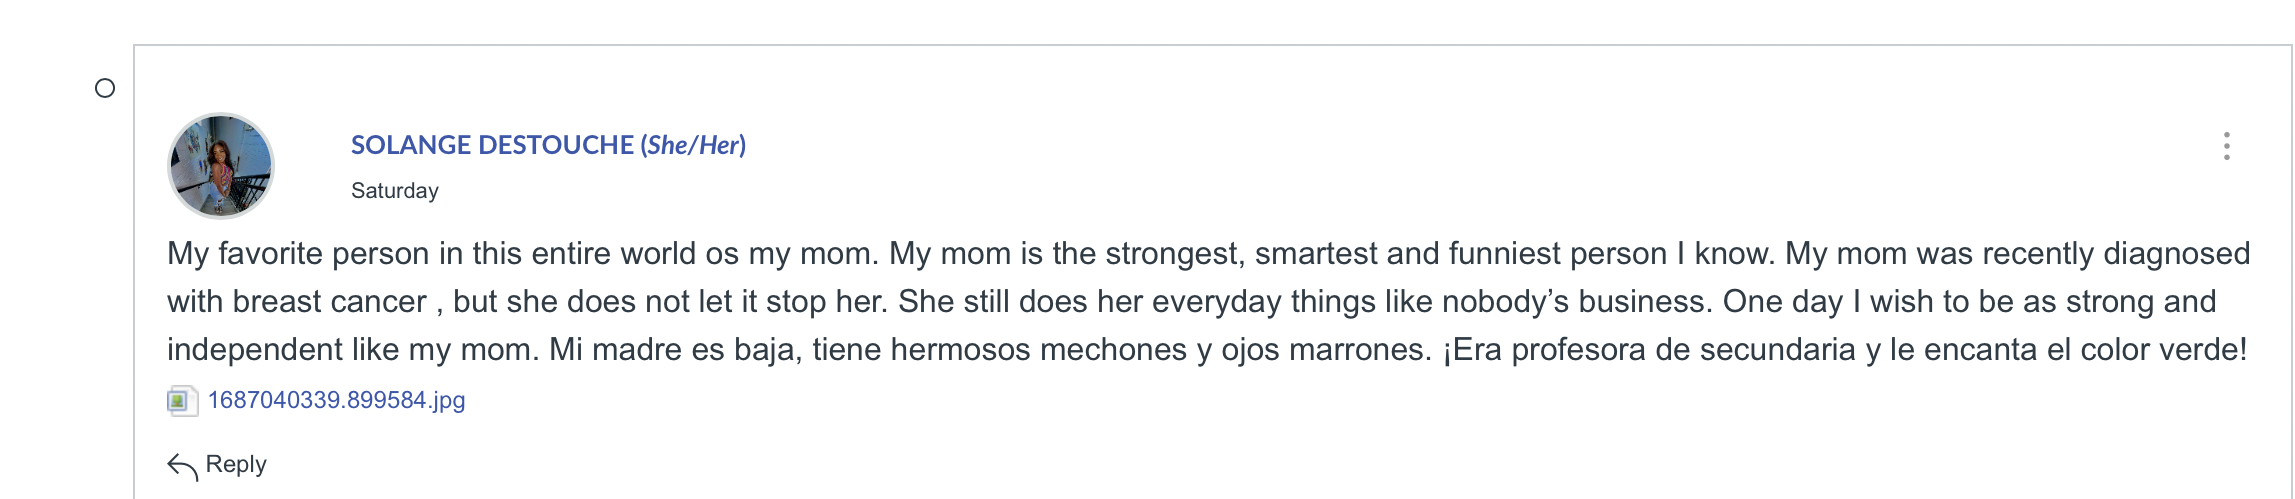2295x499 pixels.
Task: Open attachment 1687040339.899584.jpg link
Action: click(x=336, y=401)
